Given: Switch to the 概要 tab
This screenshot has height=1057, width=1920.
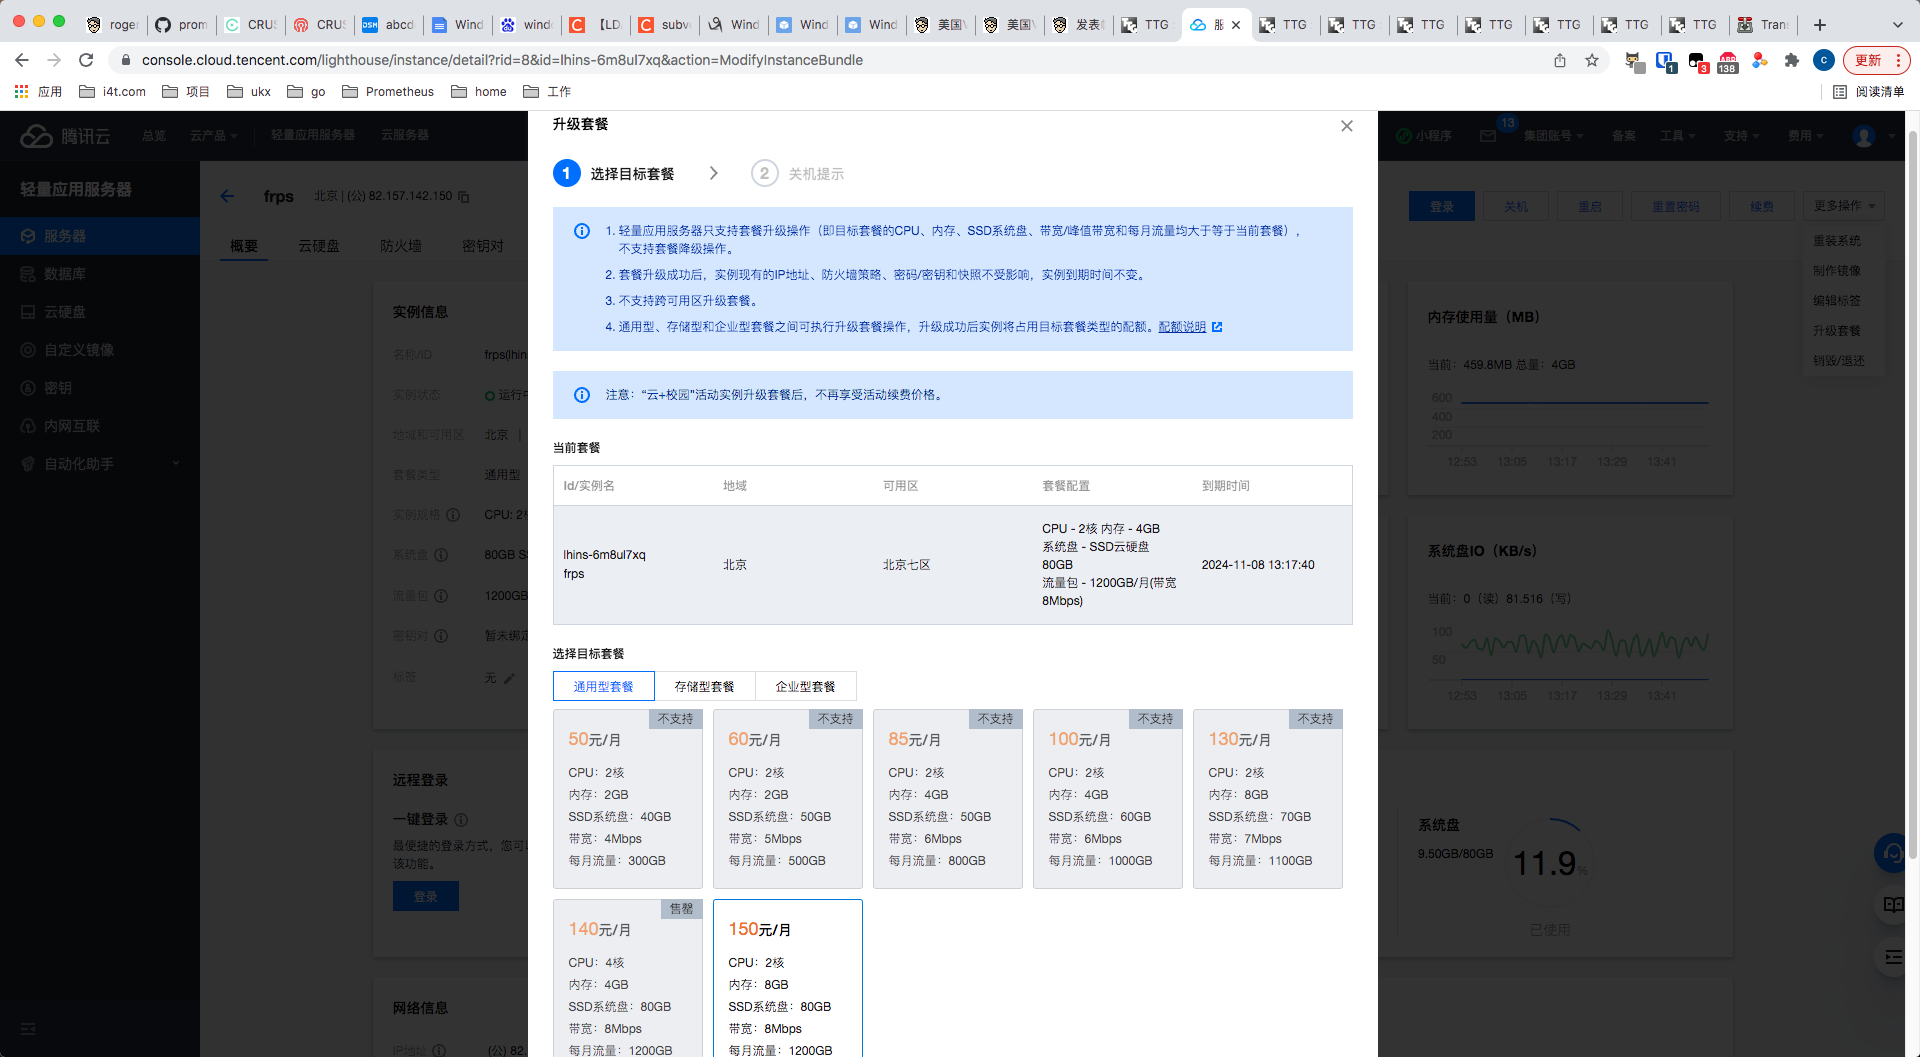Looking at the screenshot, I should coord(244,246).
